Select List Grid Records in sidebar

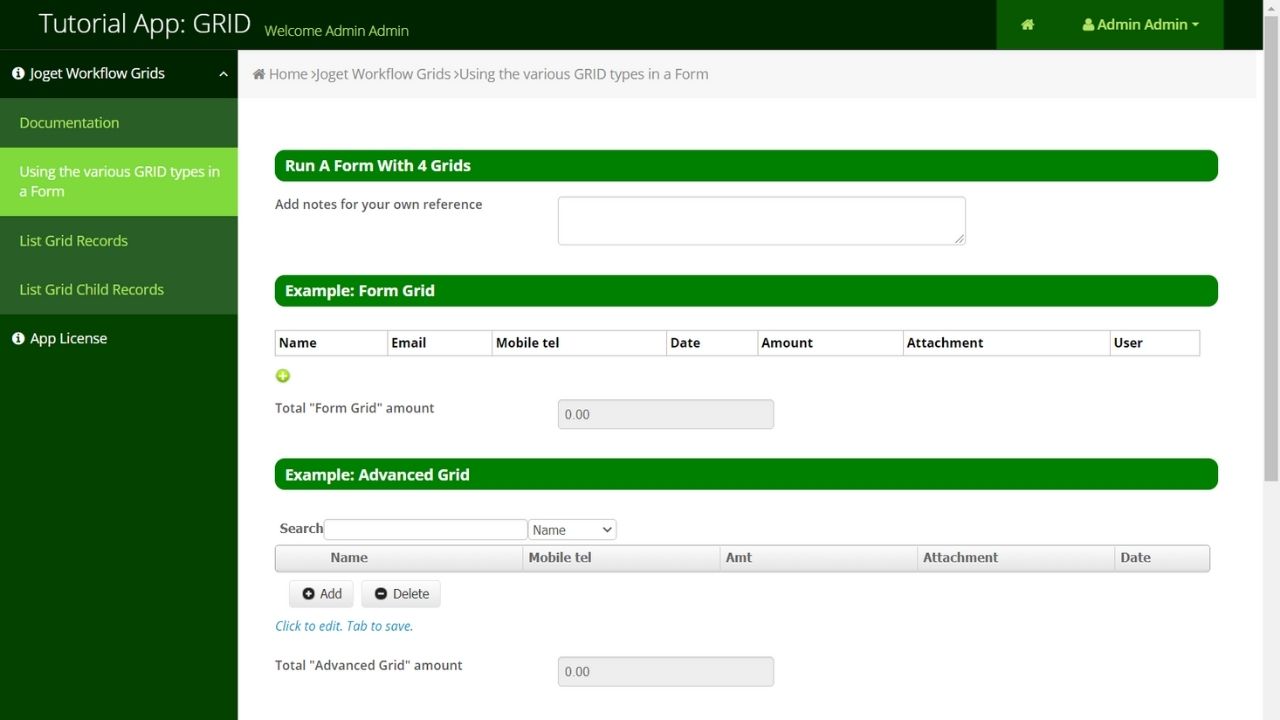point(74,241)
